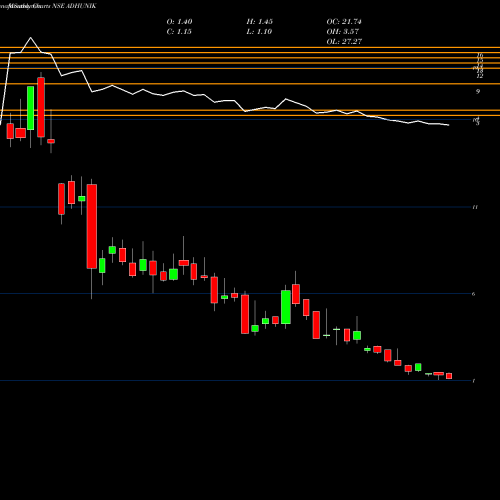Select the open value O: 1.40
500x500 pixels.
click(x=179, y=22)
